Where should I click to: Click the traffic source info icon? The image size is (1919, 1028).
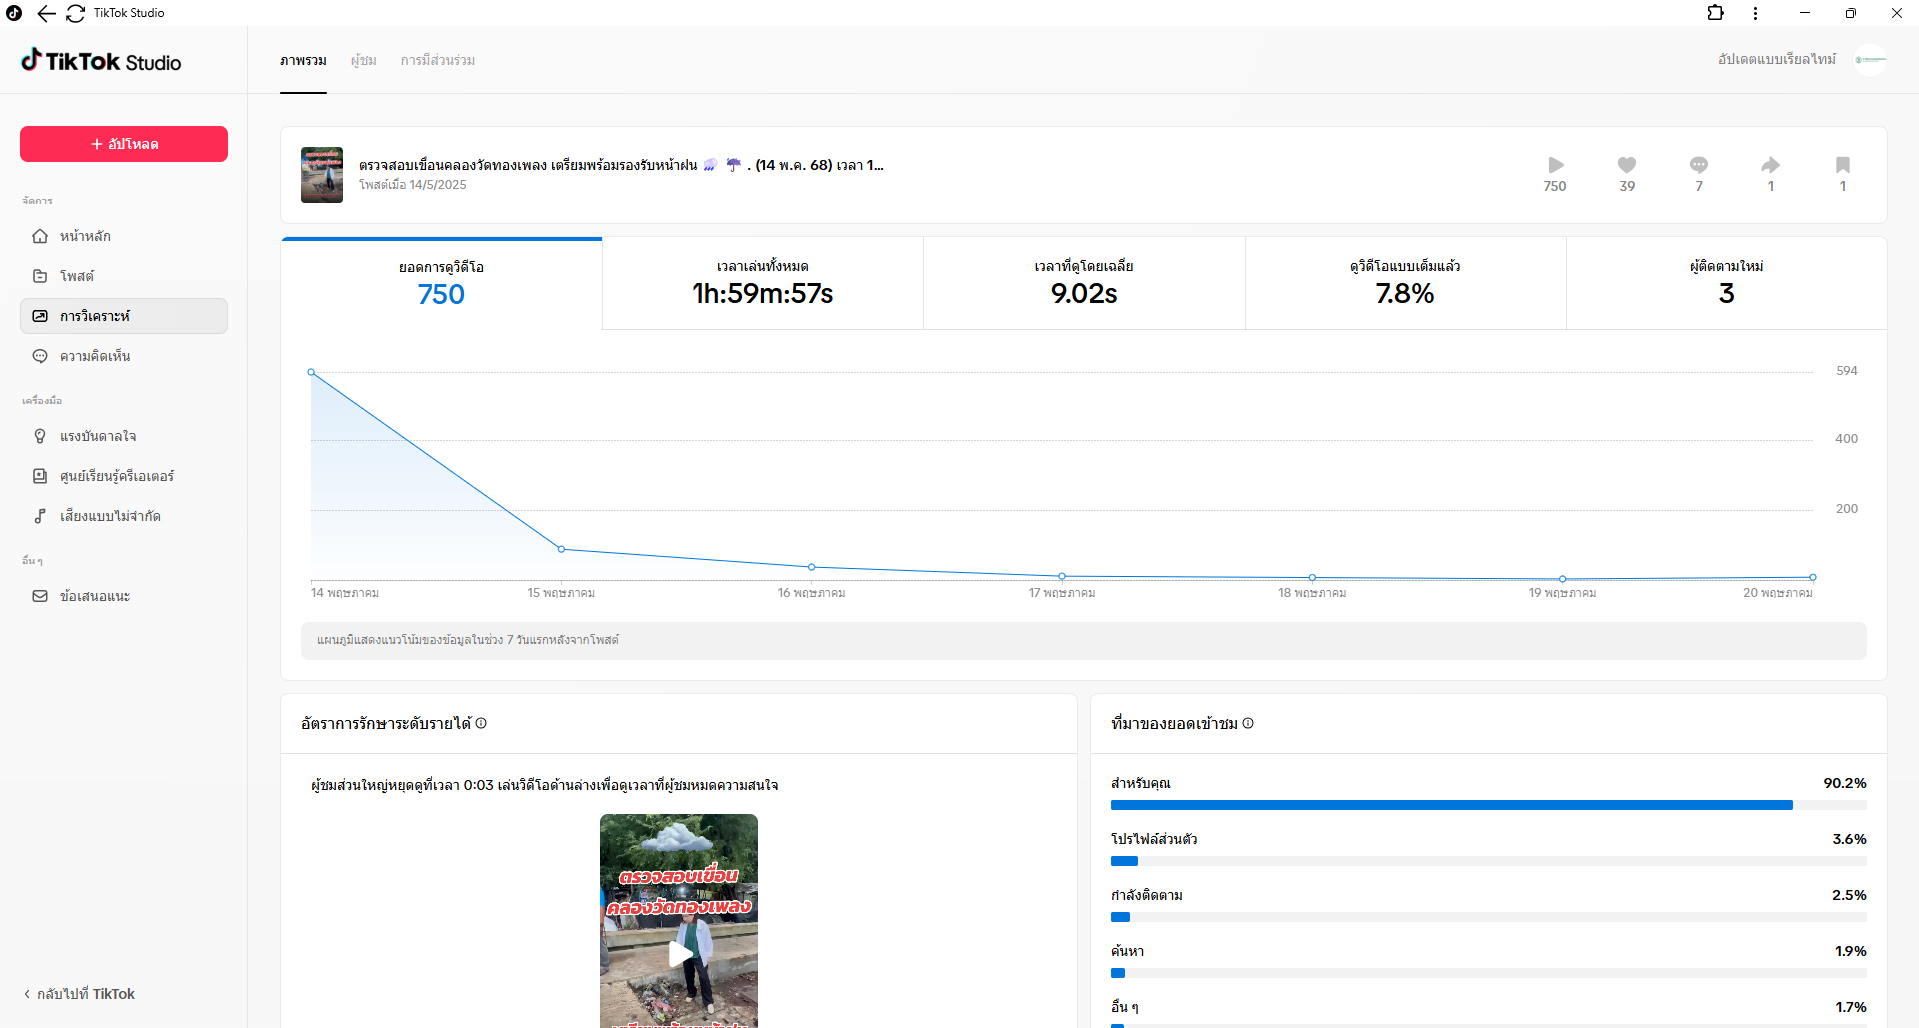(1248, 723)
